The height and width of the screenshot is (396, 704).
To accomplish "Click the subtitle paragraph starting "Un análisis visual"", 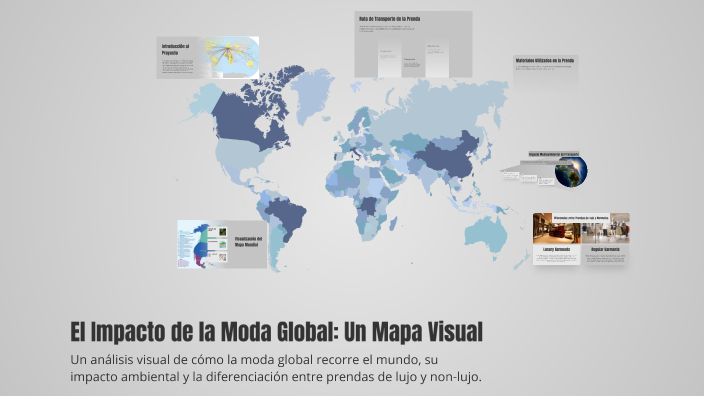I will point(276,368).
